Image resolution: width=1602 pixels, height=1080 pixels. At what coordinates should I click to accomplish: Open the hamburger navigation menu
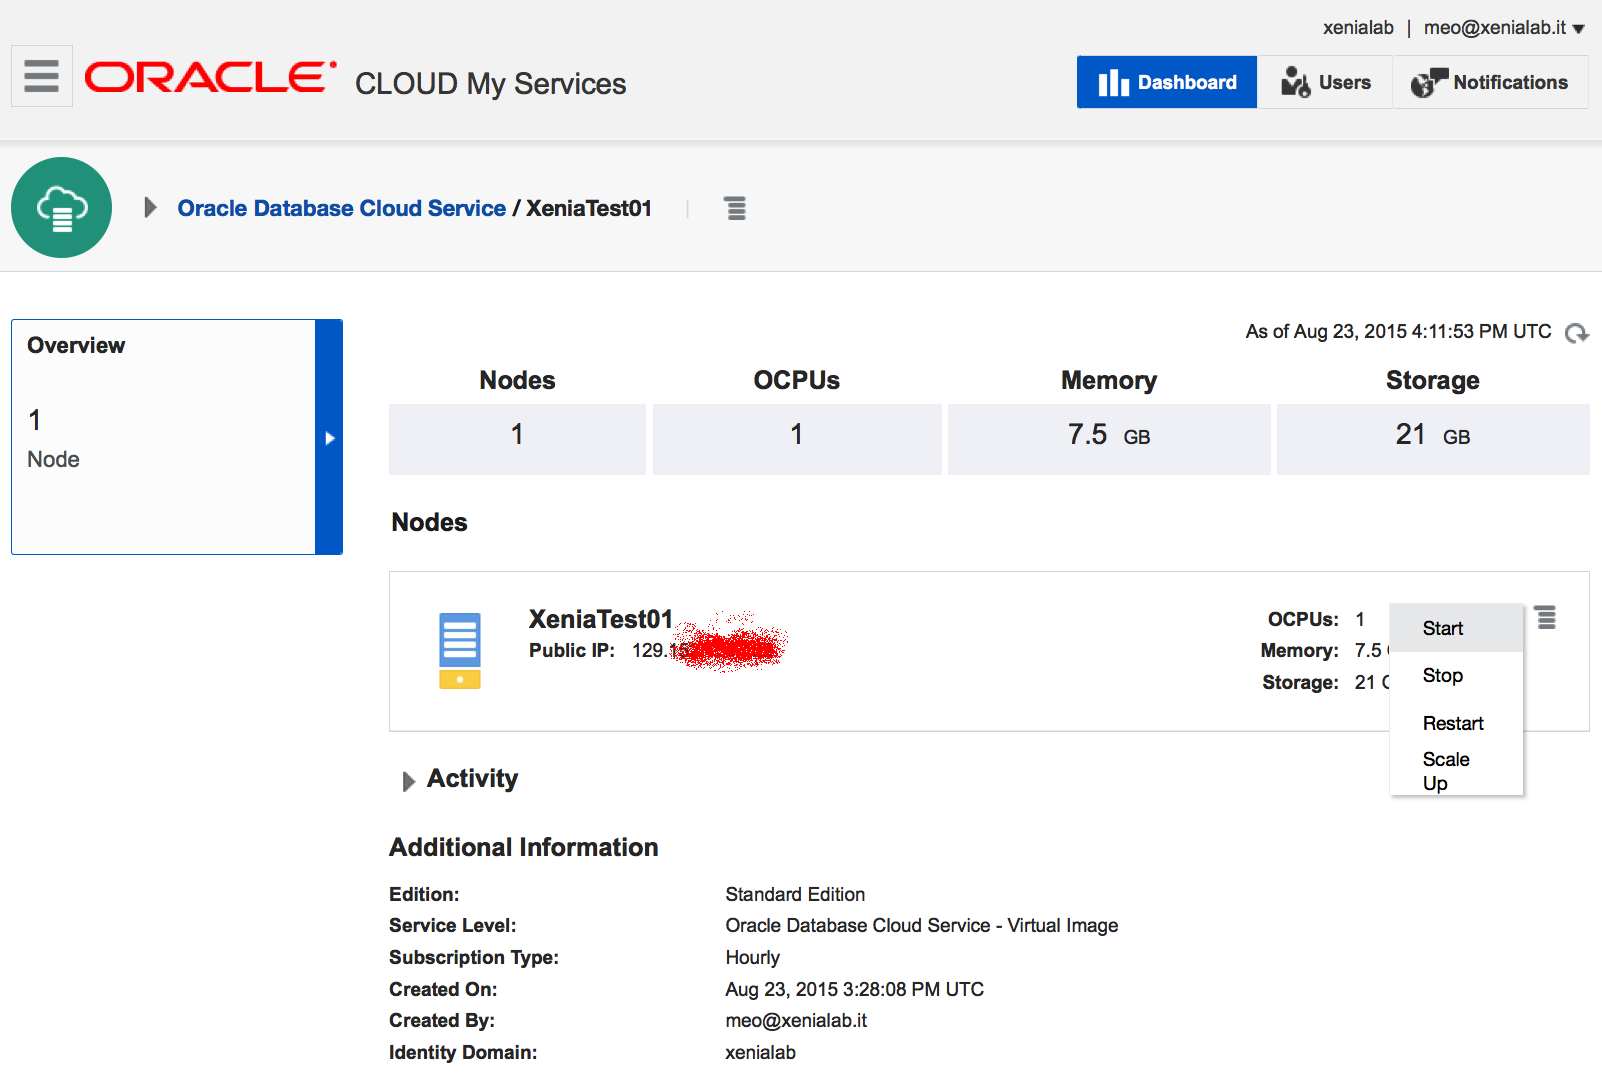pos(42,76)
